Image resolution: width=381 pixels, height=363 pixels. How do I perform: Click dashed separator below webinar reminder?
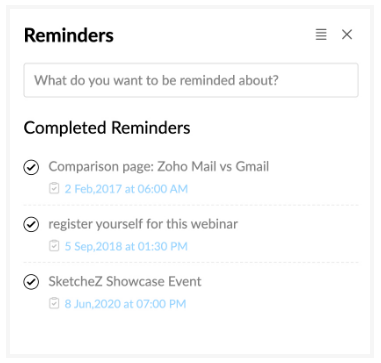[191, 263]
